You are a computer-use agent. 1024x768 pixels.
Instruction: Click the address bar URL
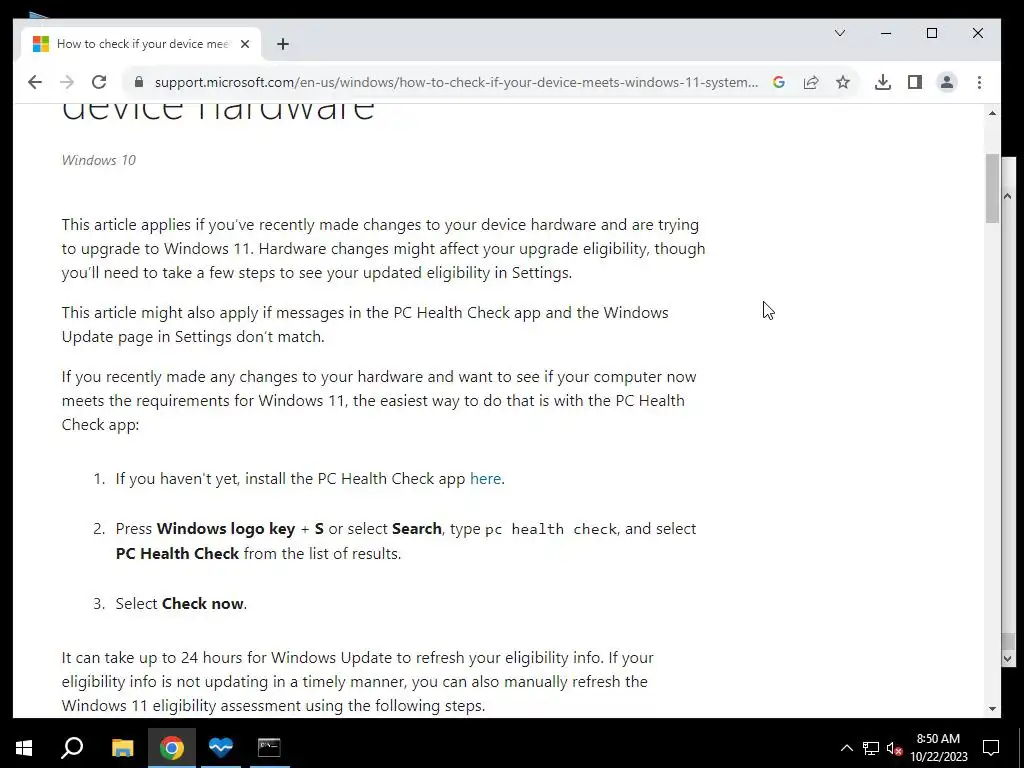click(x=456, y=82)
